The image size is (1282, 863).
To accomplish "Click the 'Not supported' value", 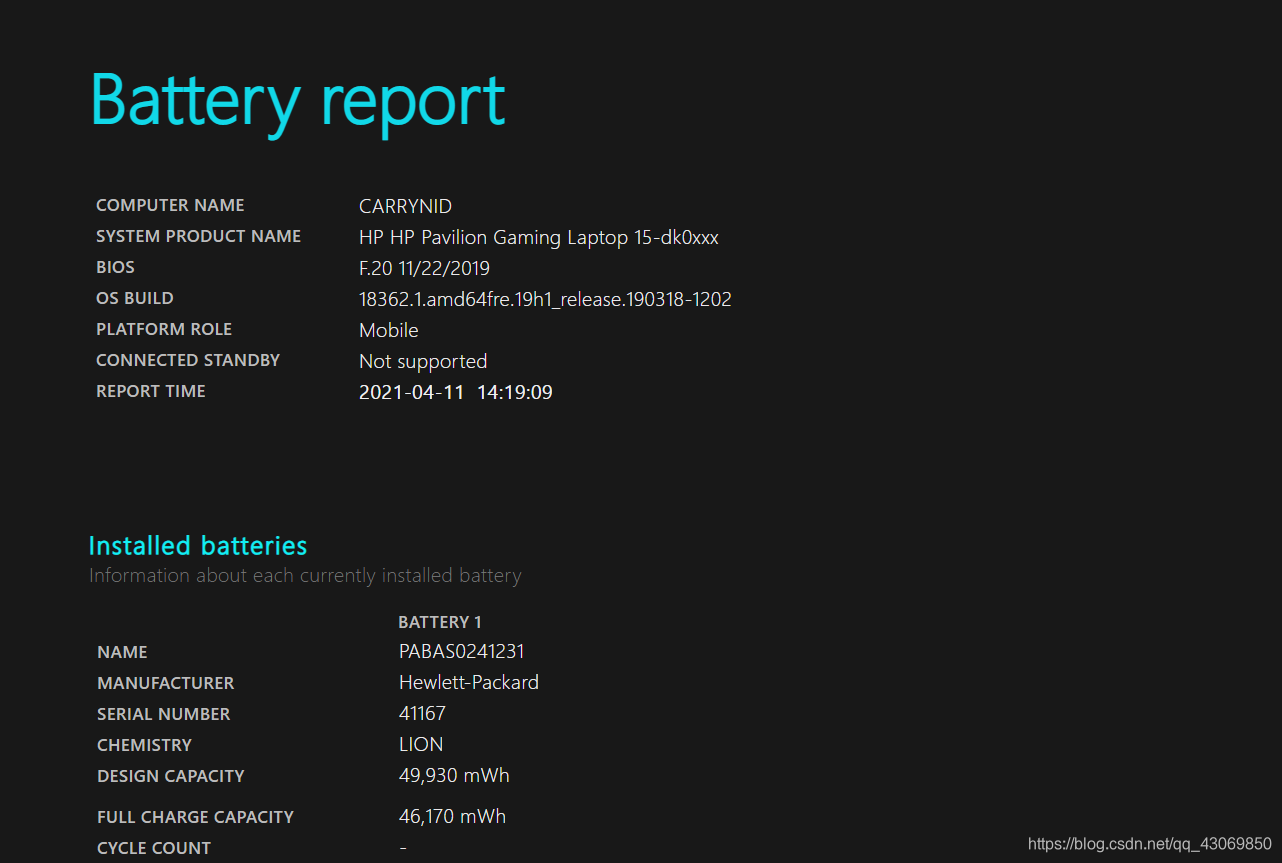I will [x=423, y=361].
